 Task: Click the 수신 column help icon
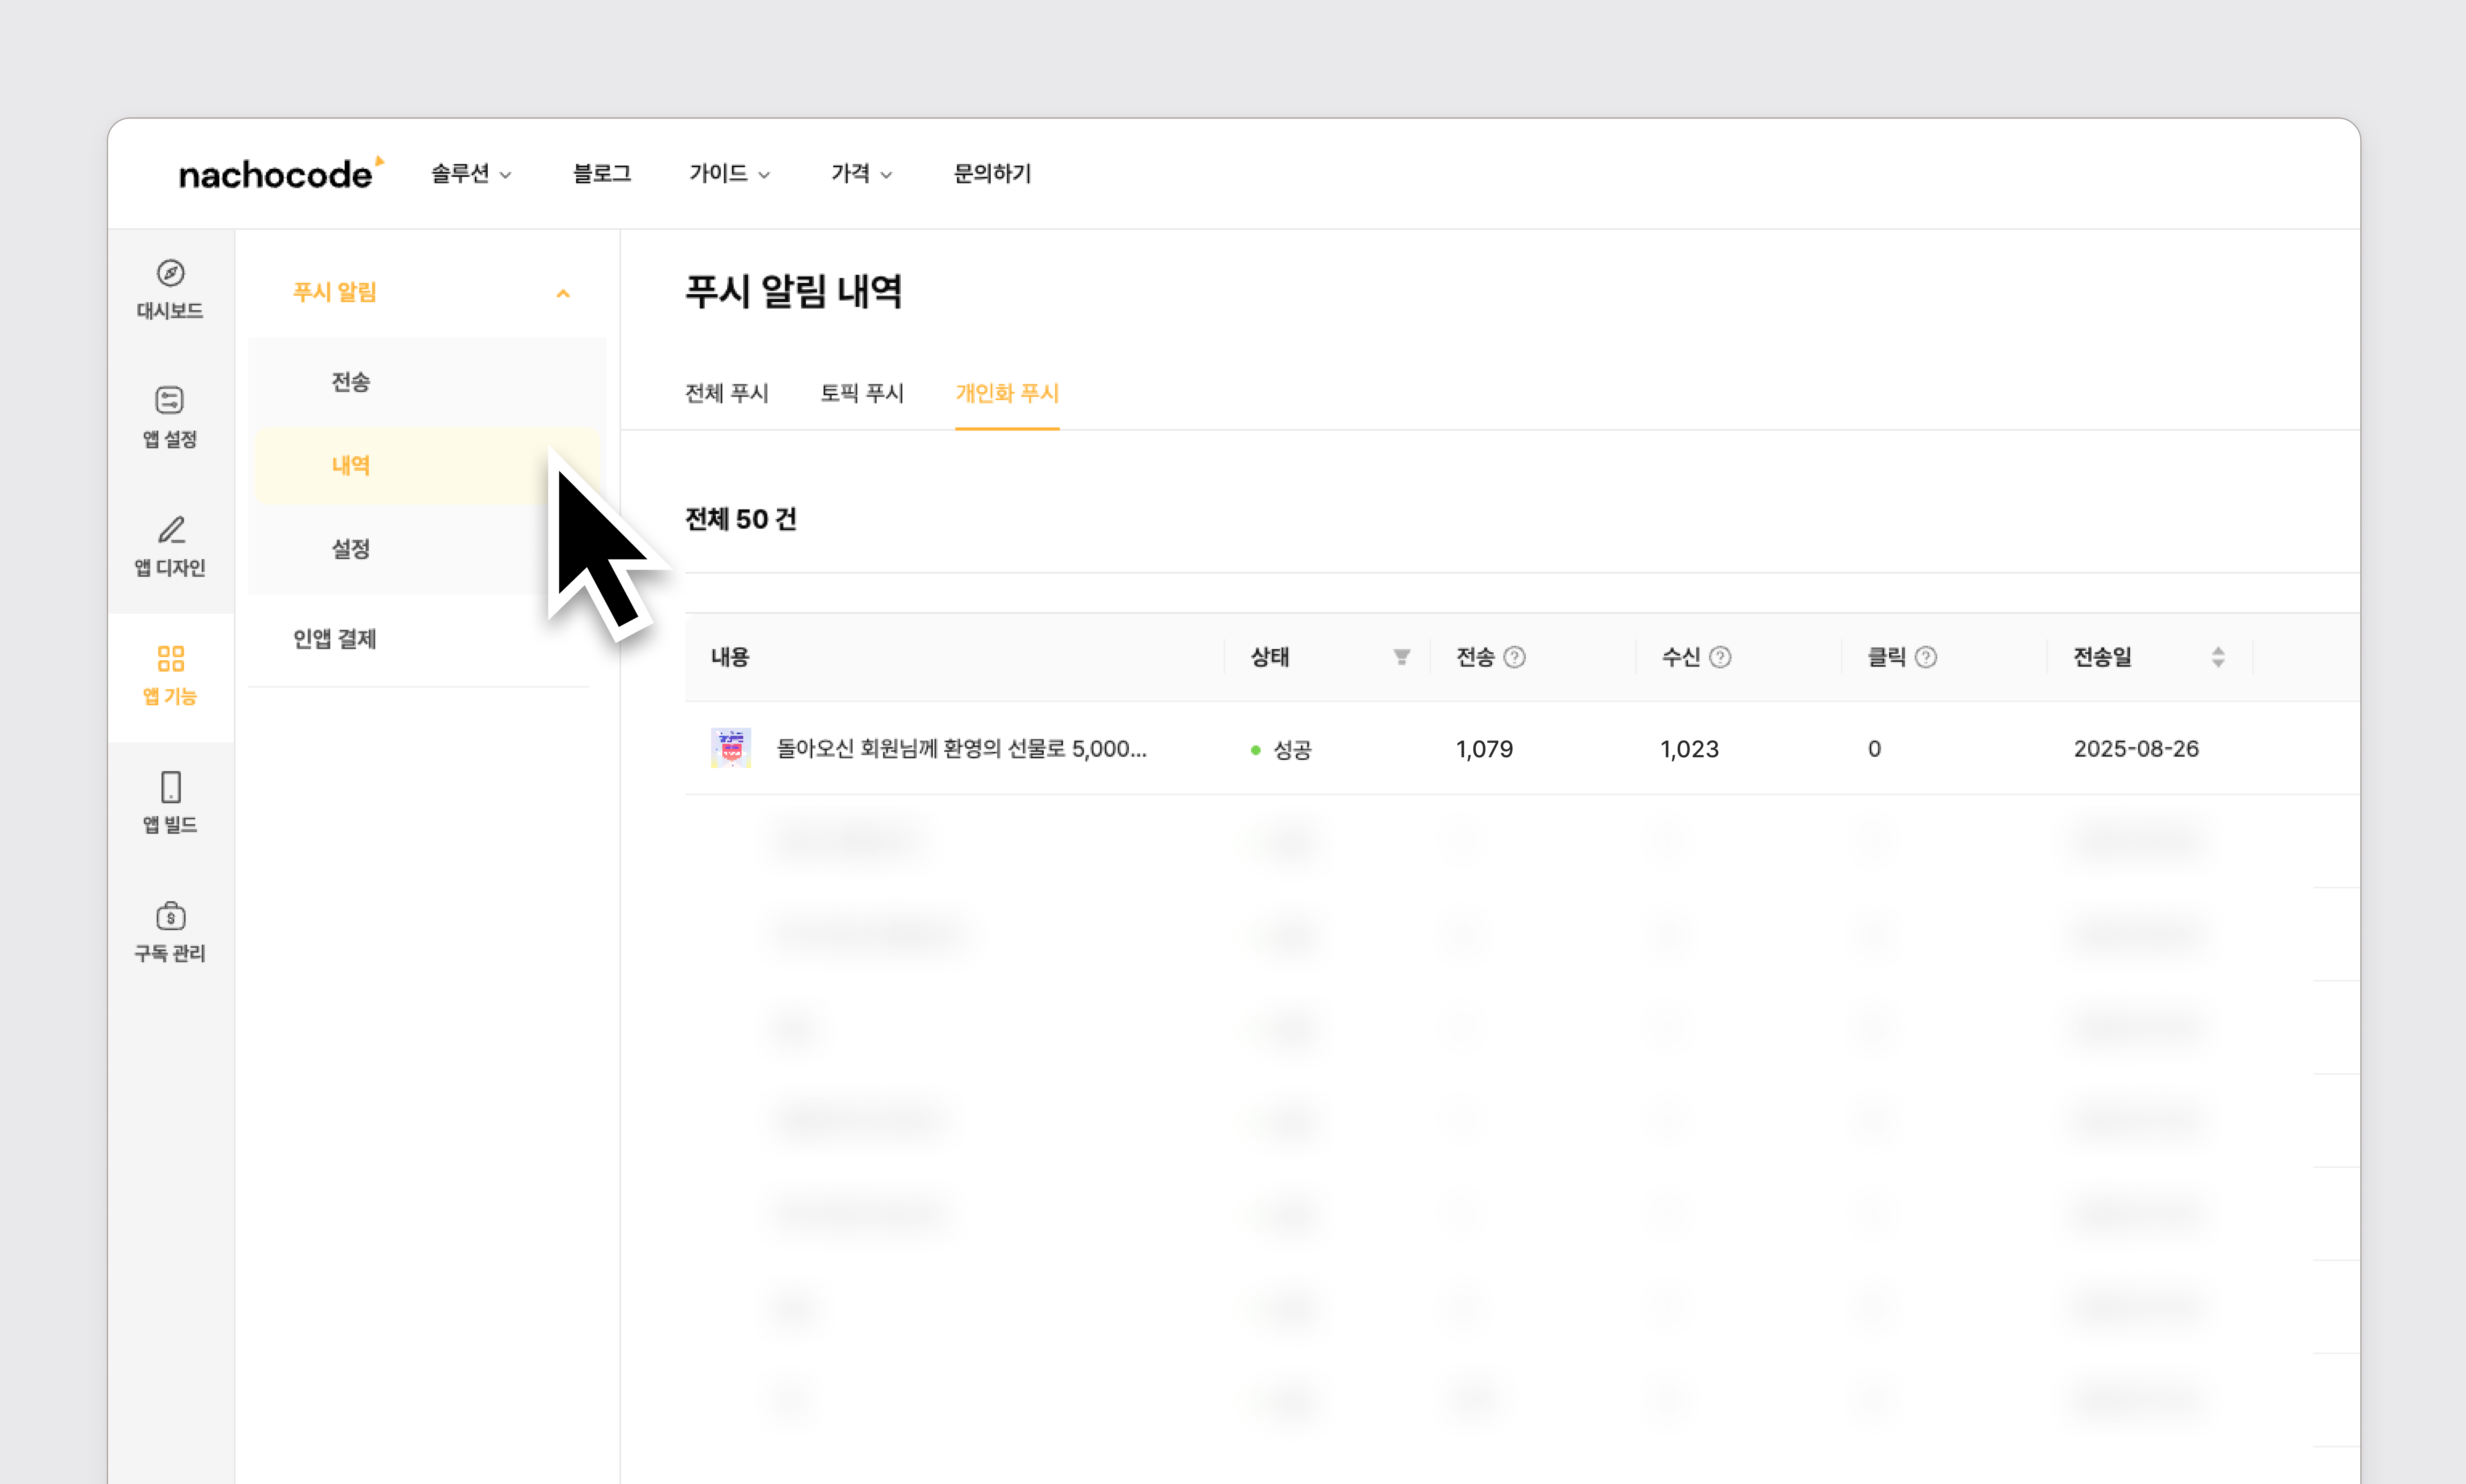coord(1720,657)
